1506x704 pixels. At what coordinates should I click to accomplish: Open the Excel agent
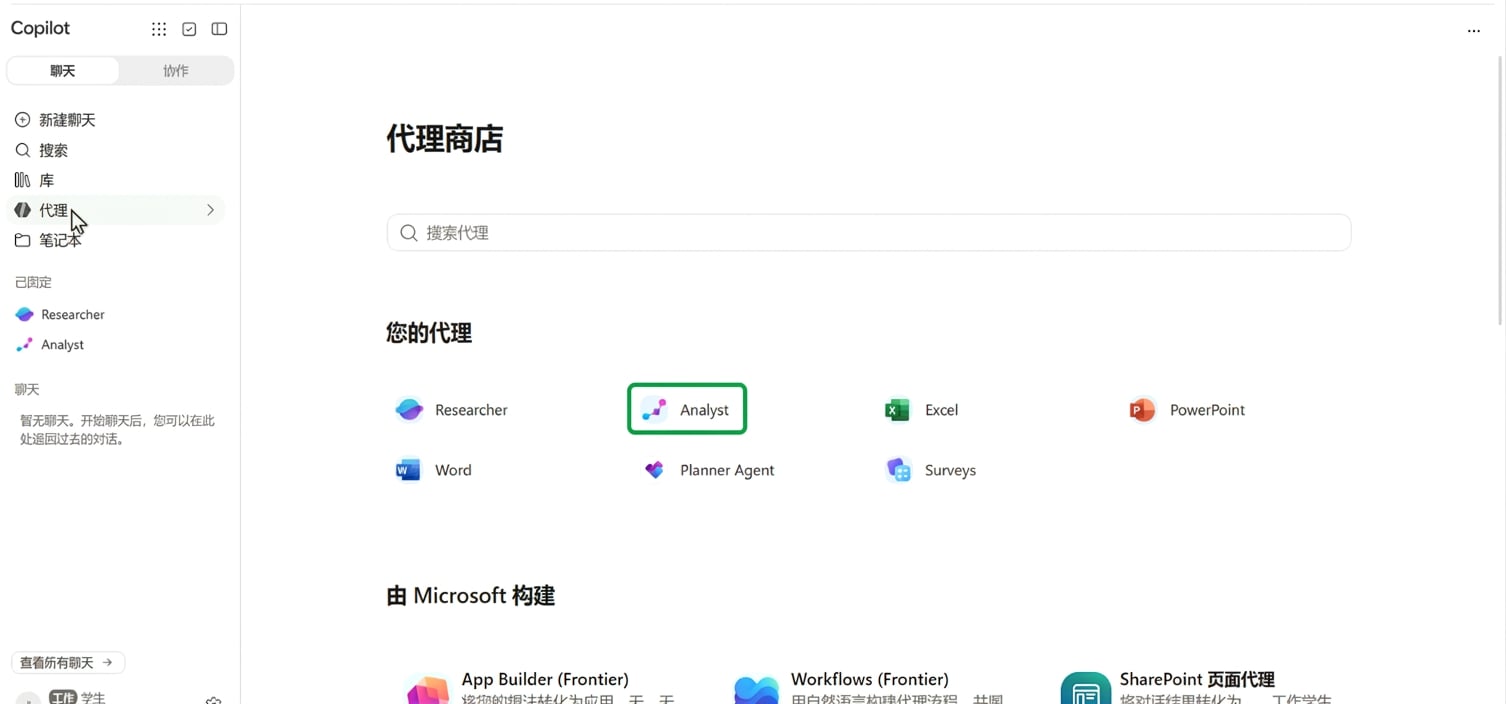922,410
